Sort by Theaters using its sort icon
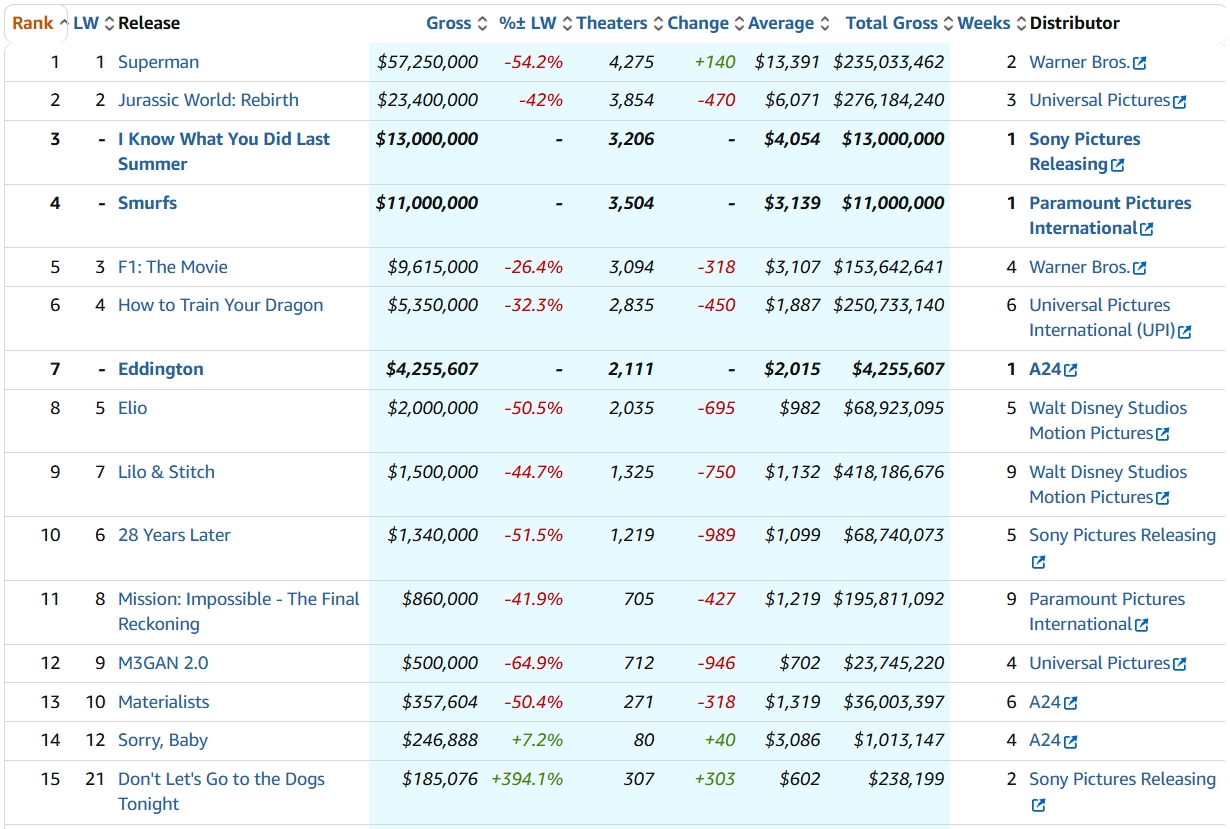The width and height of the screenshot is (1230, 829). tap(658, 23)
